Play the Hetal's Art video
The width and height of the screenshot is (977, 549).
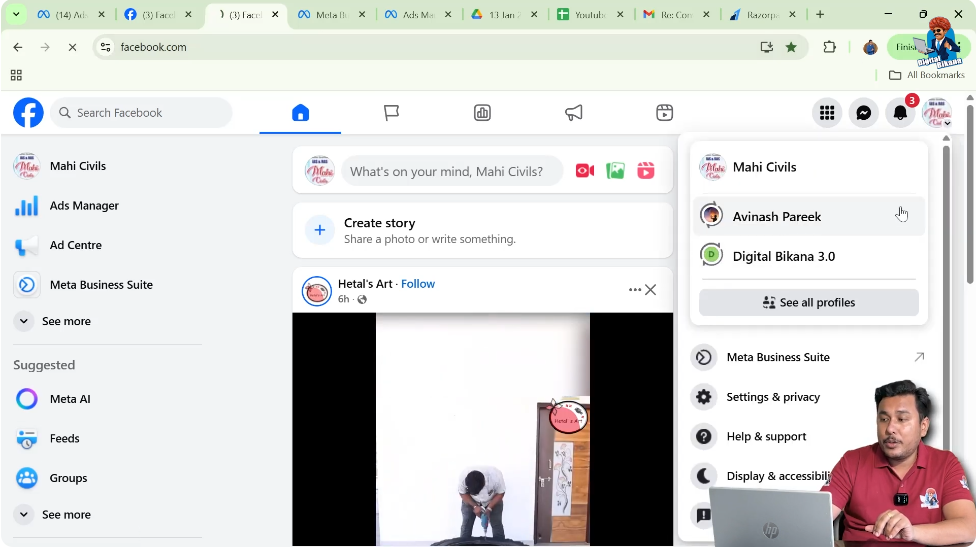pyautogui.click(x=482, y=429)
